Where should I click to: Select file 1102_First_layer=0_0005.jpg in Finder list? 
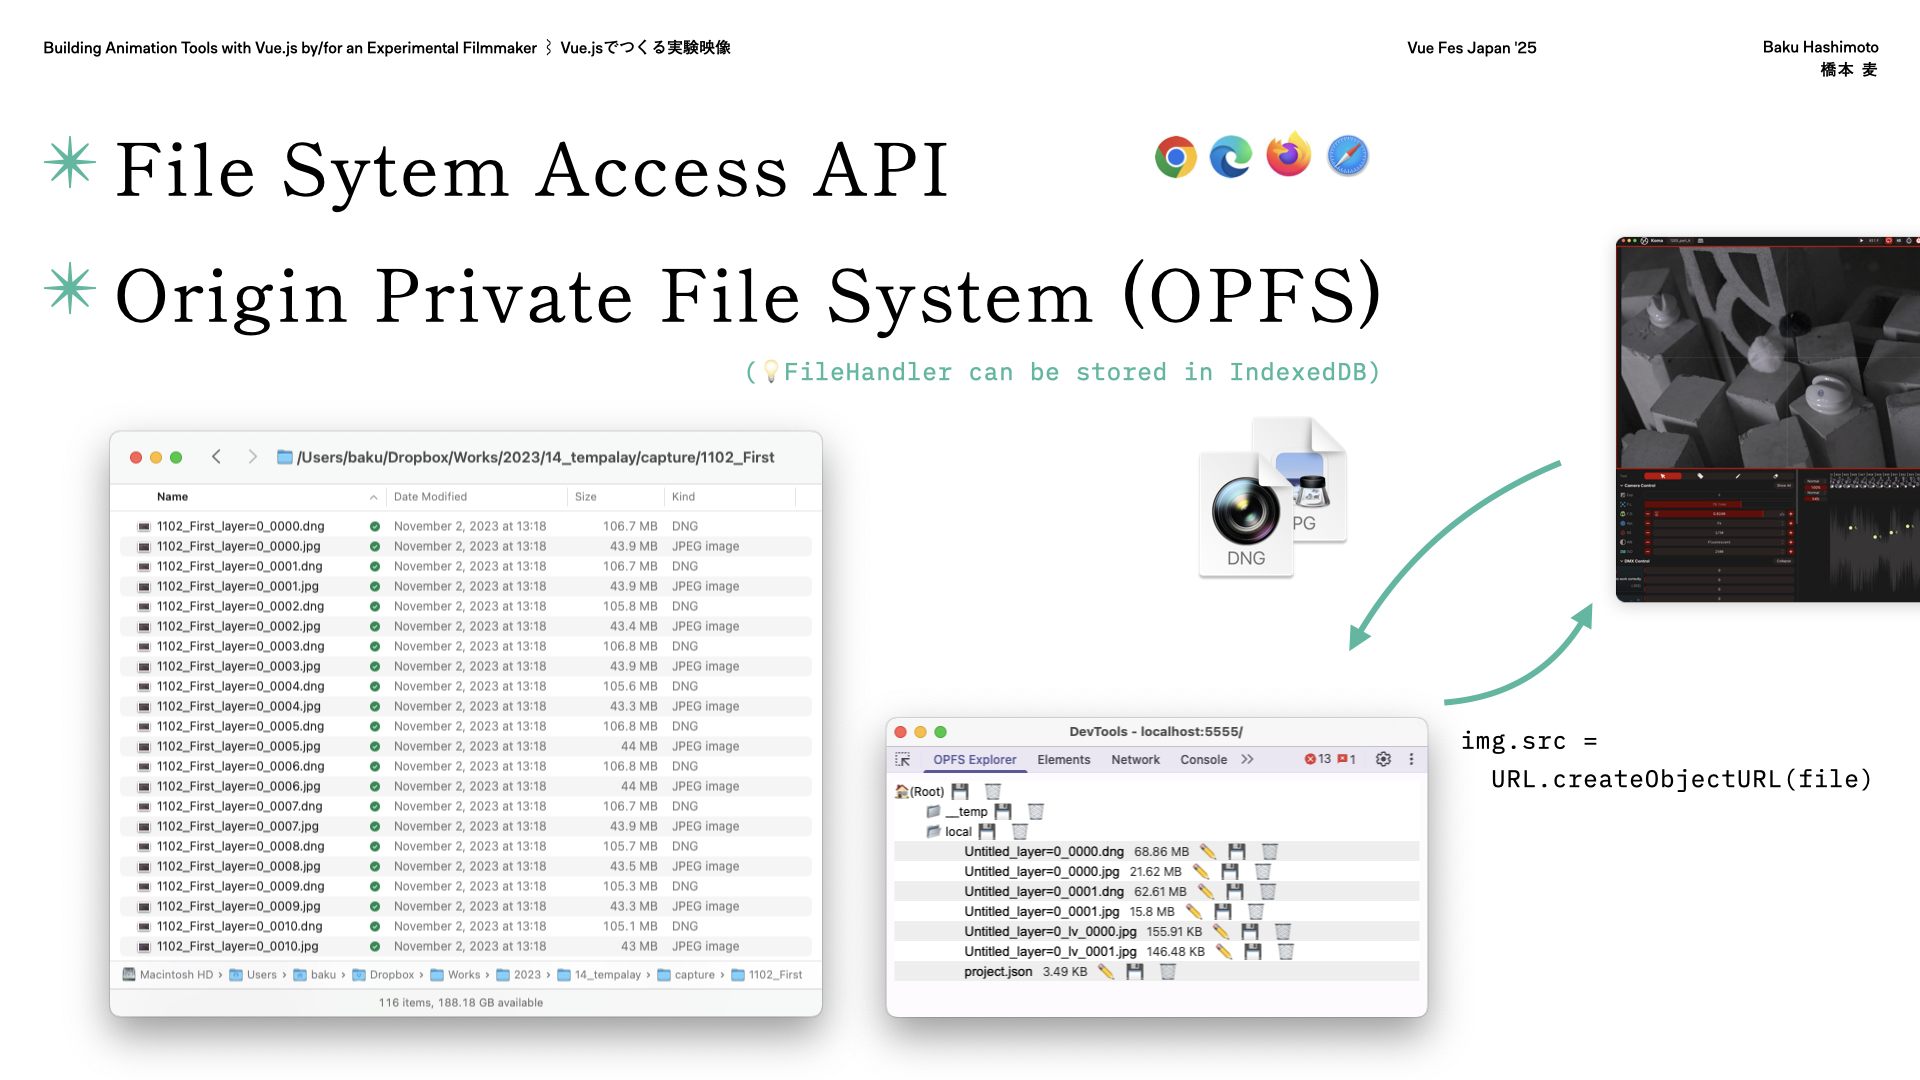click(238, 746)
